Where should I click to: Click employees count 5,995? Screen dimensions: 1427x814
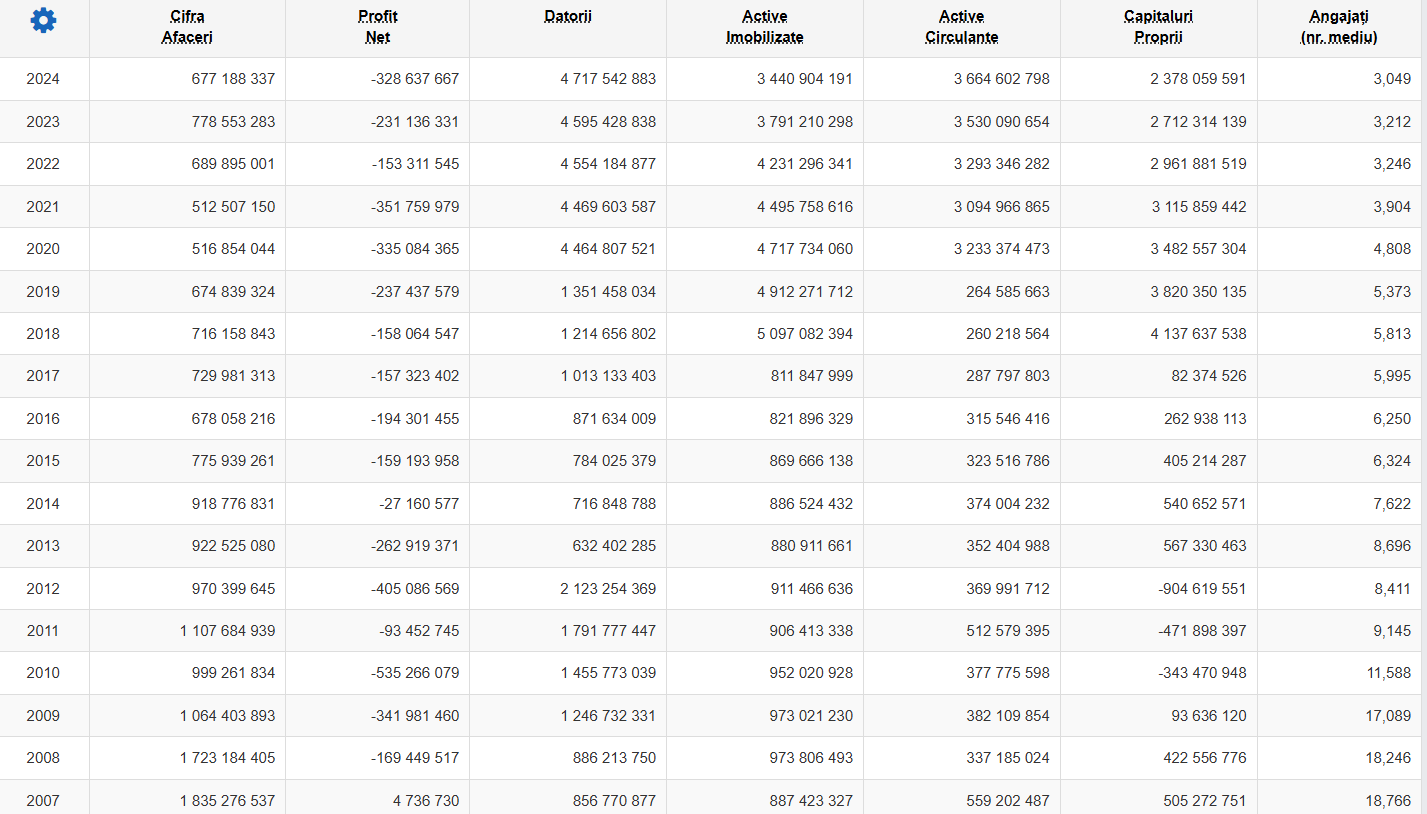pos(1392,376)
